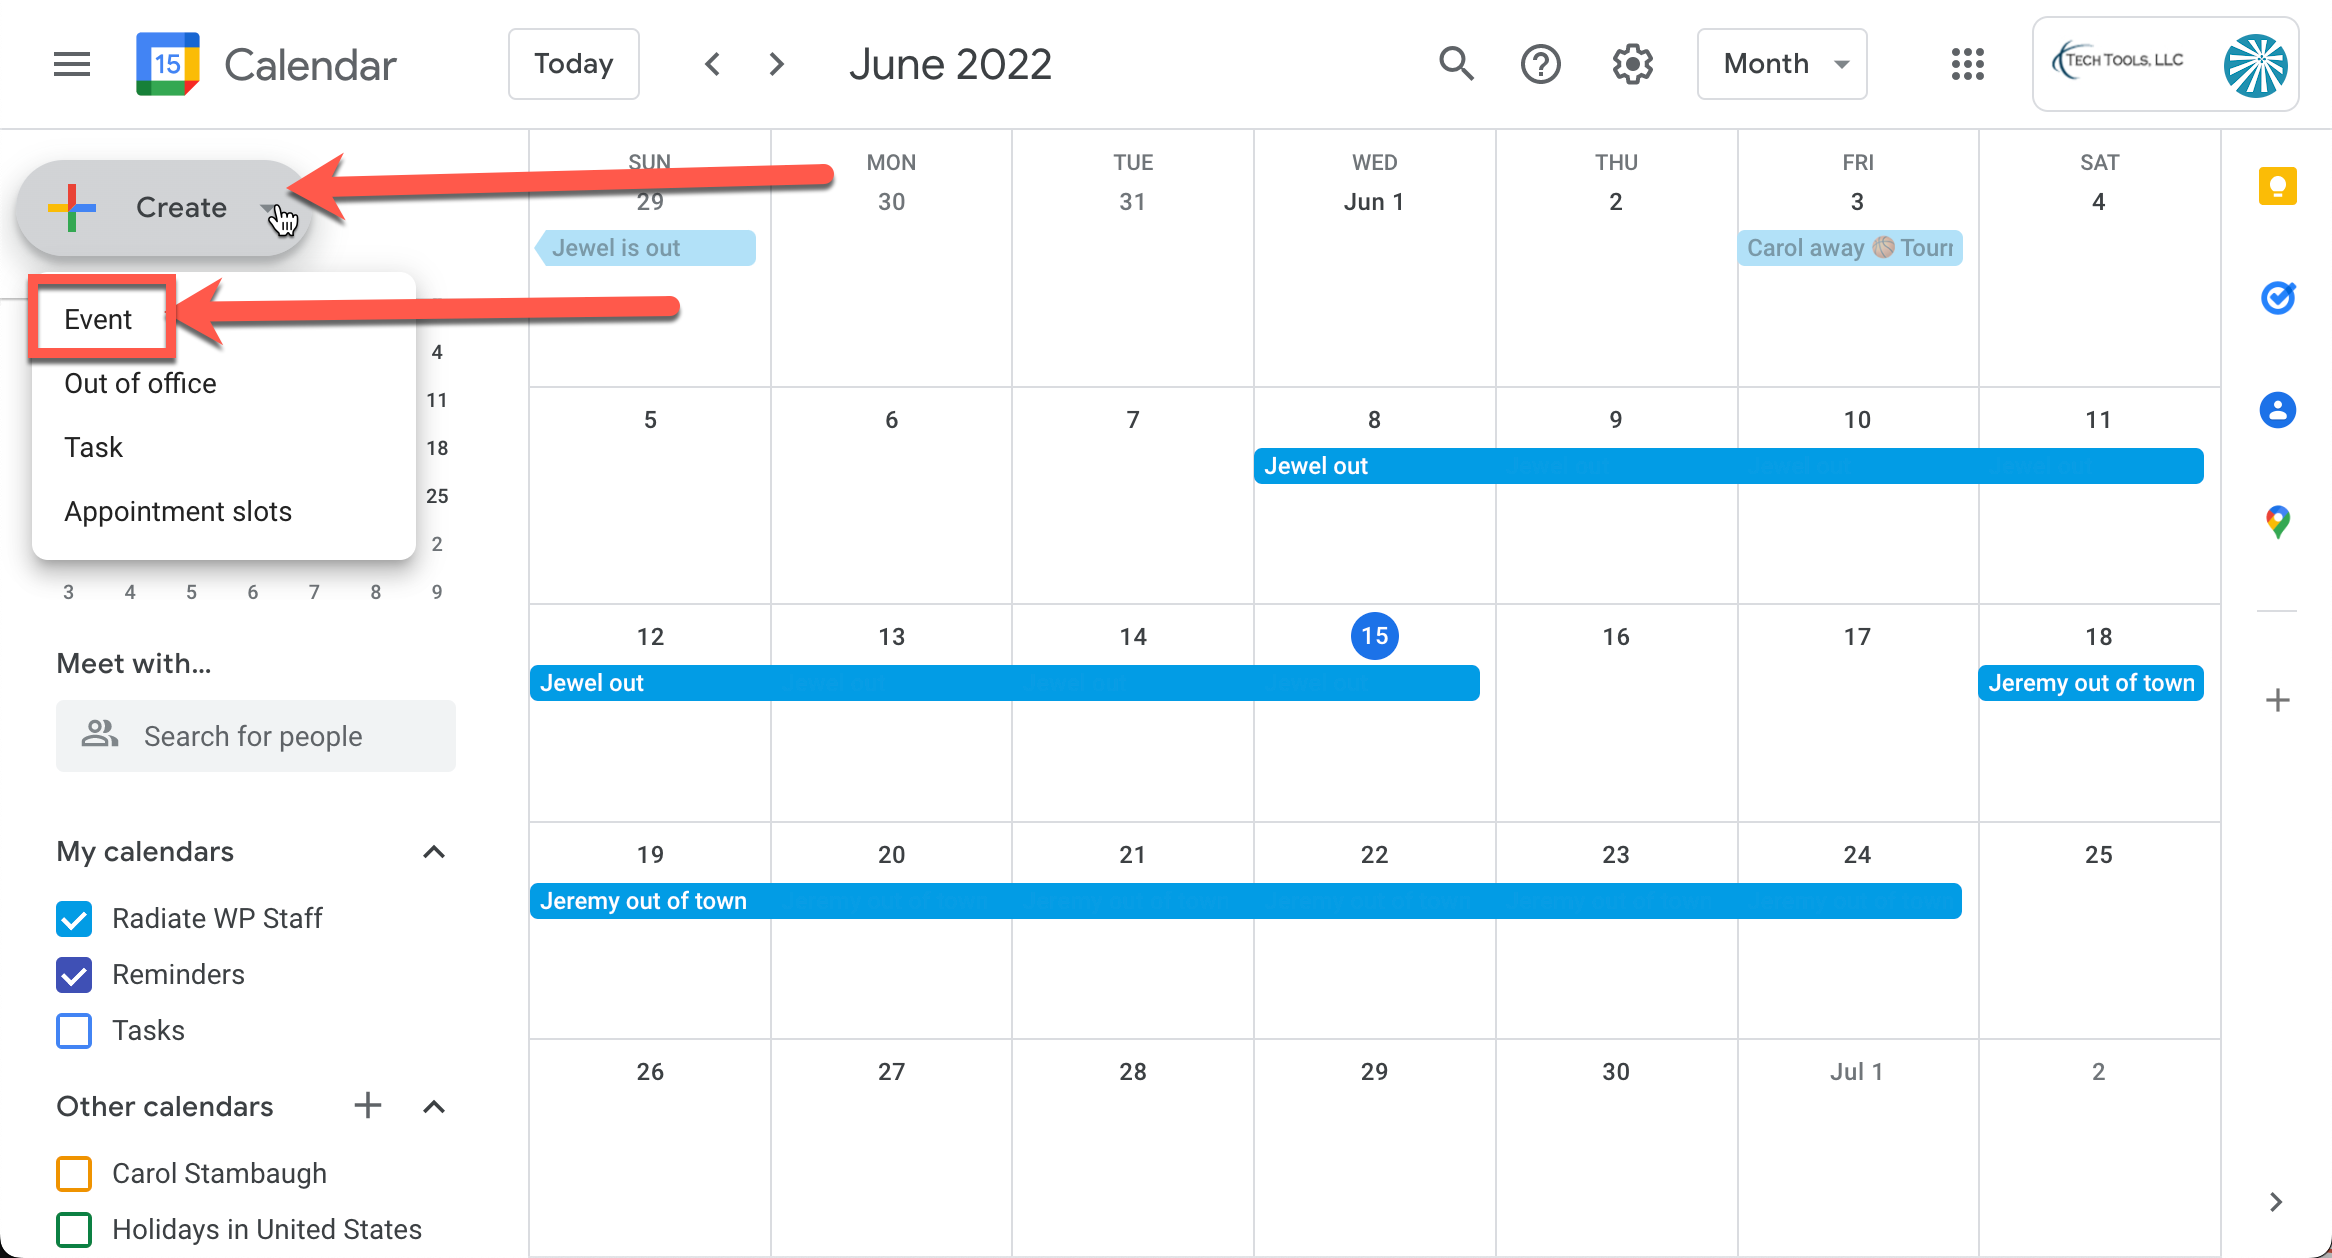Screen dimensions: 2332x1258
Task: Open the Month view dropdown
Action: [x=1782, y=64]
